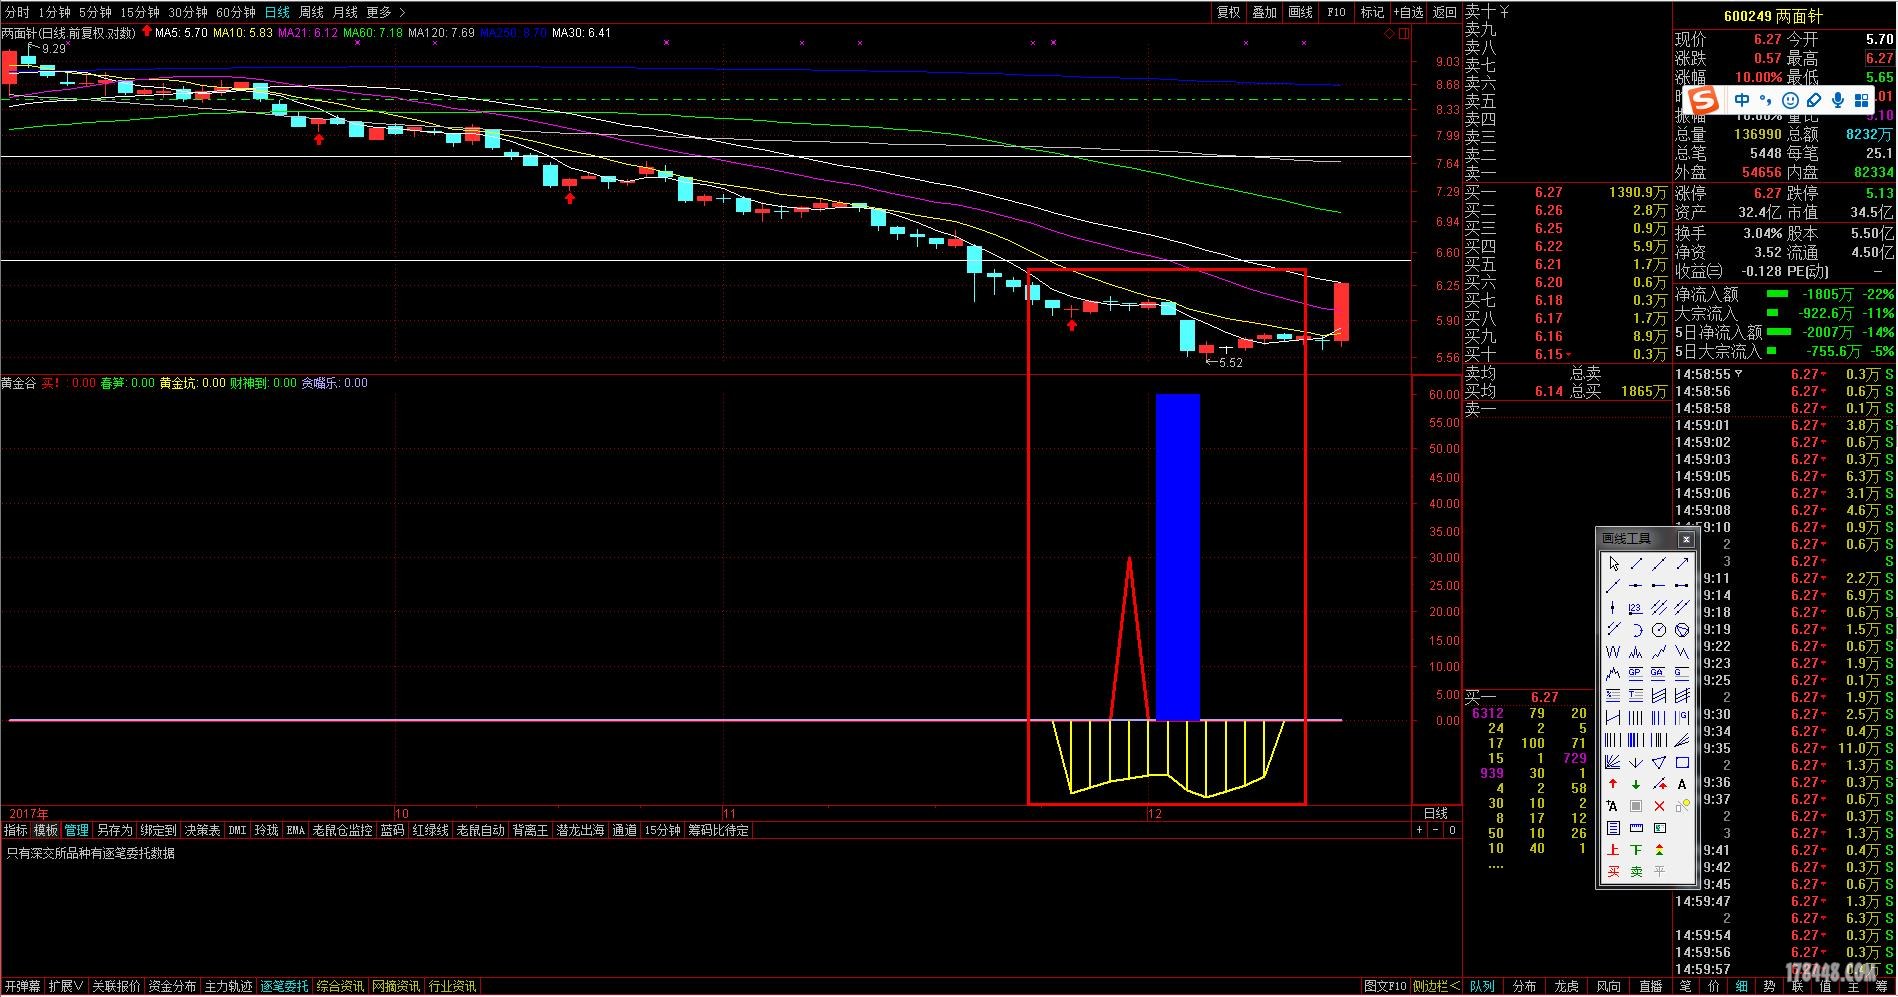Select the notes document tool icon
The width and height of the screenshot is (1898, 997).
click(x=1613, y=828)
